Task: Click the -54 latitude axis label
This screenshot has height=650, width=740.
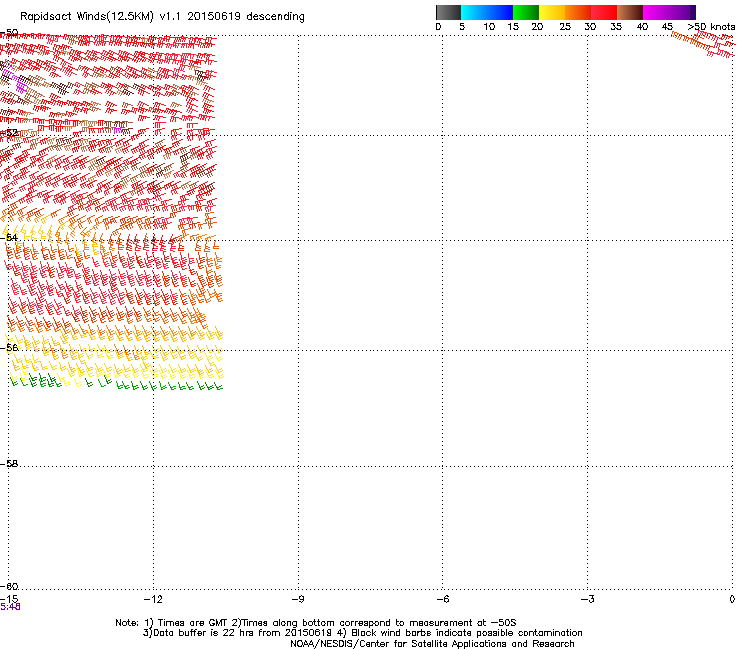Action: (9, 237)
